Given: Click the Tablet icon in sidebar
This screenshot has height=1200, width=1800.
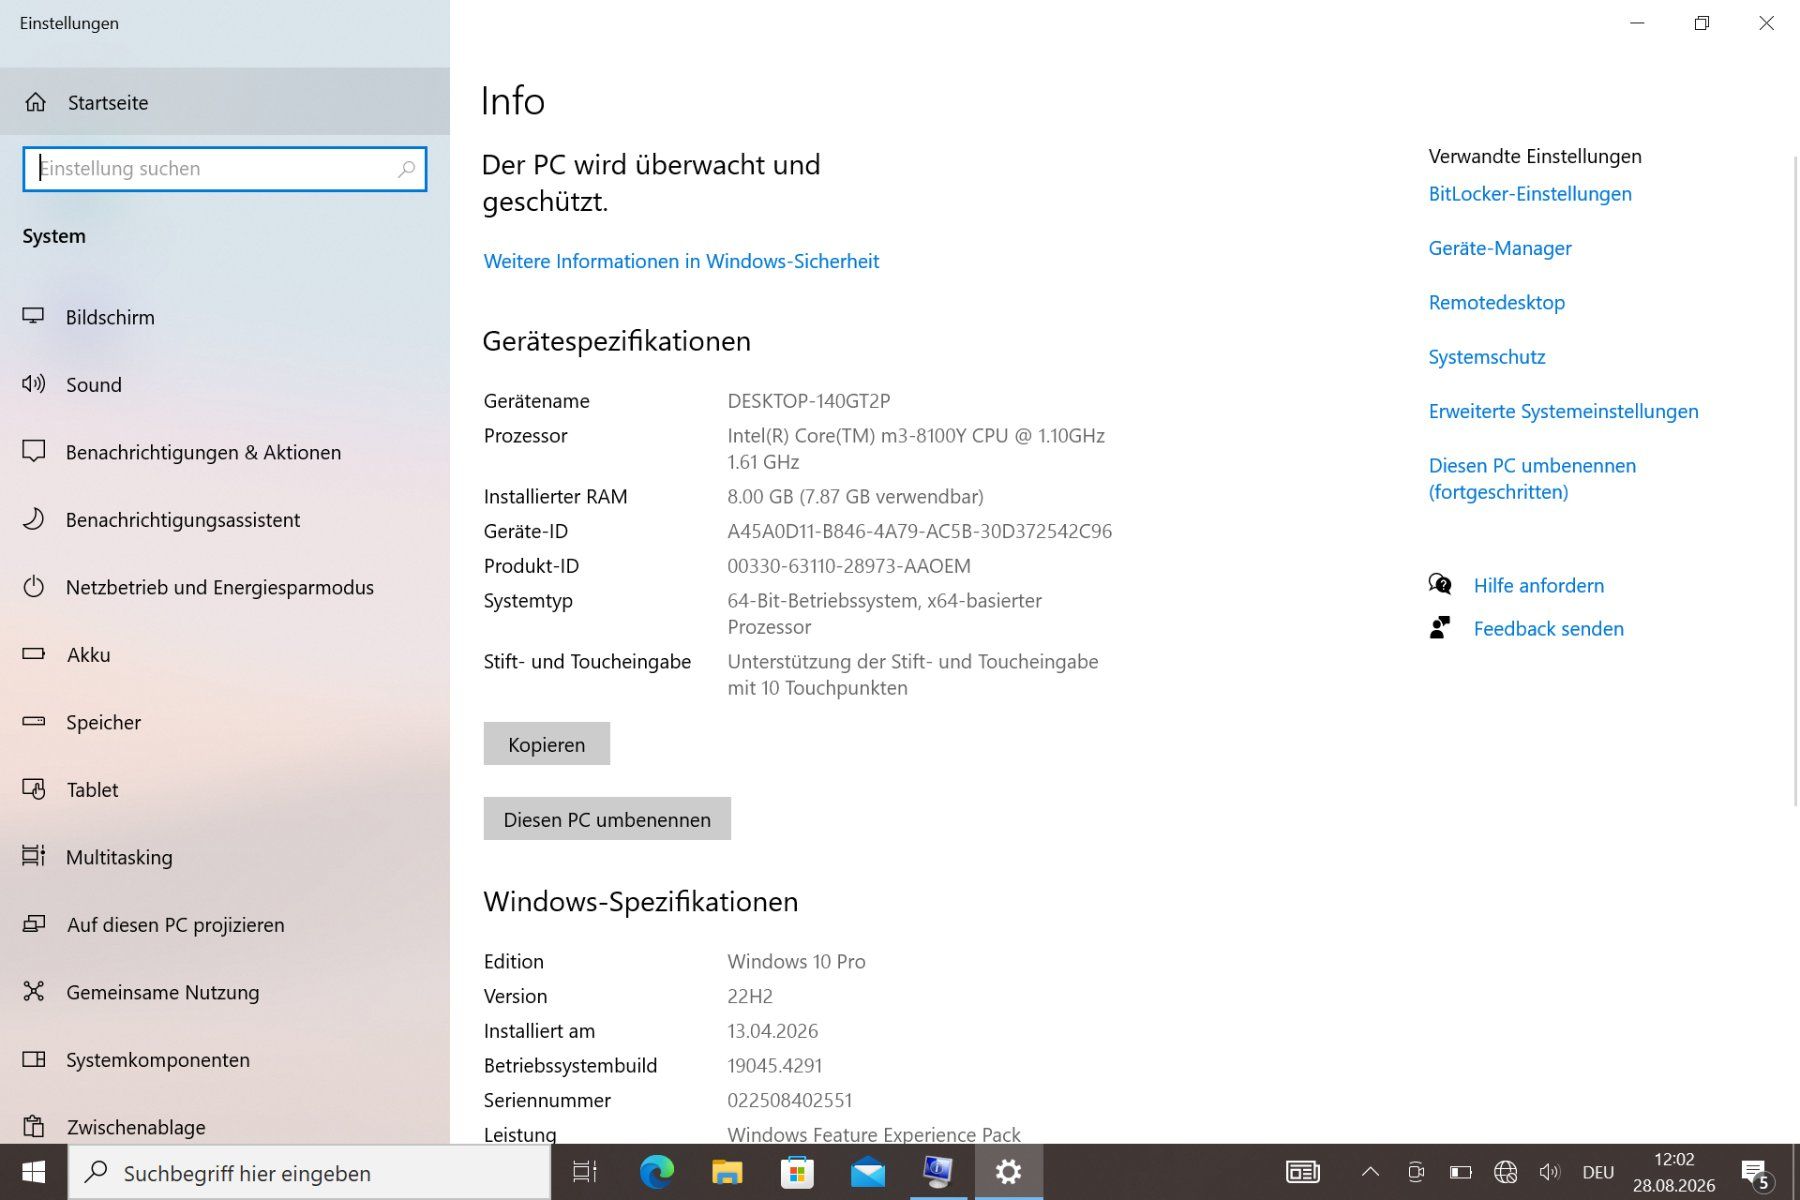Looking at the screenshot, I should pos(34,789).
